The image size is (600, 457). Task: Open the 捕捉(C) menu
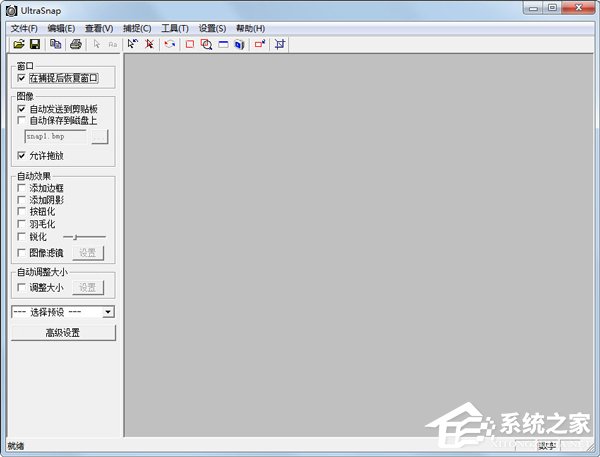tap(137, 28)
